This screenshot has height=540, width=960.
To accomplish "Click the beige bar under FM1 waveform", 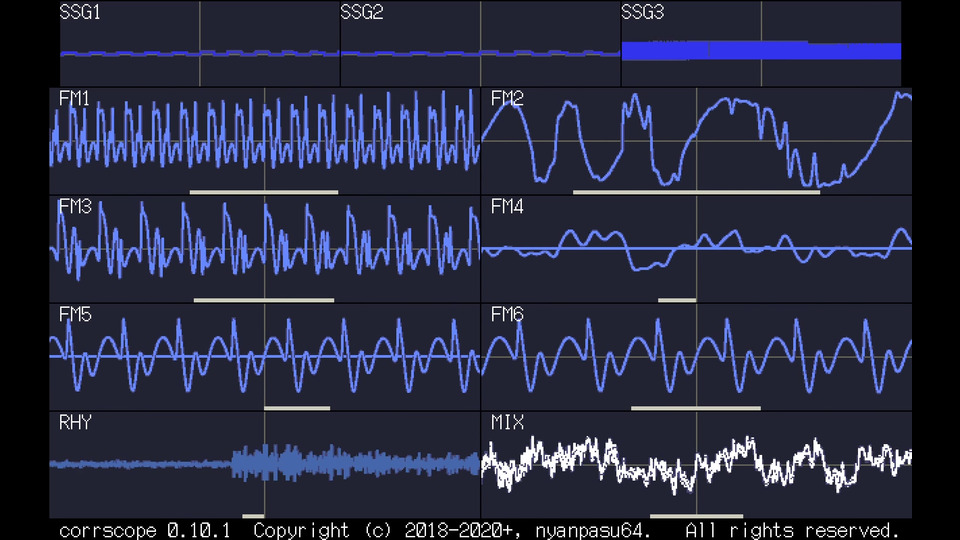I will pyautogui.click(x=264, y=192).
